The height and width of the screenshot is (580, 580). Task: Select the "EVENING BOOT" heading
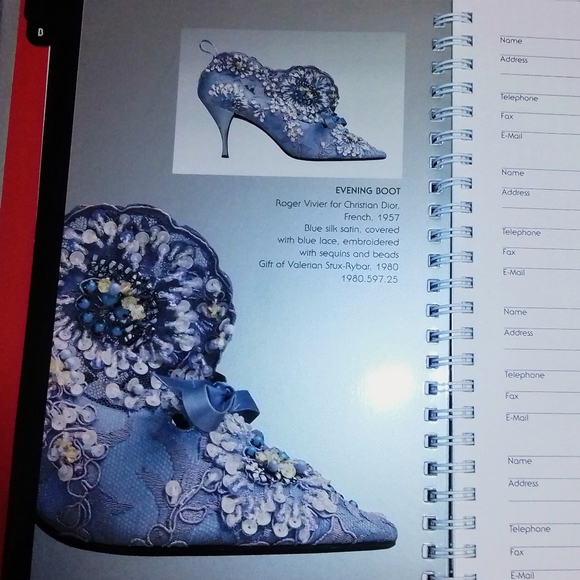tap(368, 191)
